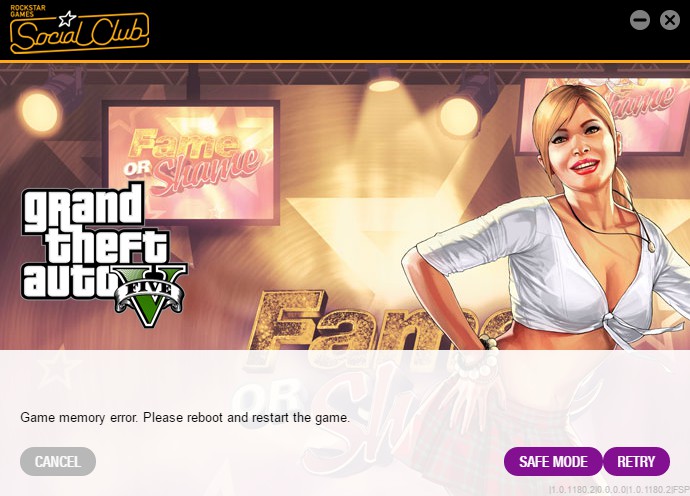Click the left Fame or Shame screen
The width and height of the screenshot is (690, 496).
click(192, 162)
